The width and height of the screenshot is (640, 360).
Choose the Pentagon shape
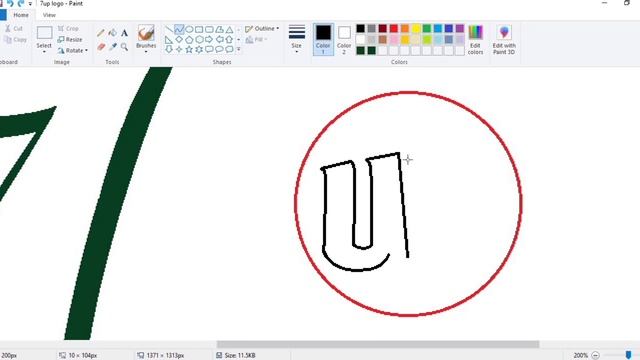pyautogui.click(x=189, y=40)
